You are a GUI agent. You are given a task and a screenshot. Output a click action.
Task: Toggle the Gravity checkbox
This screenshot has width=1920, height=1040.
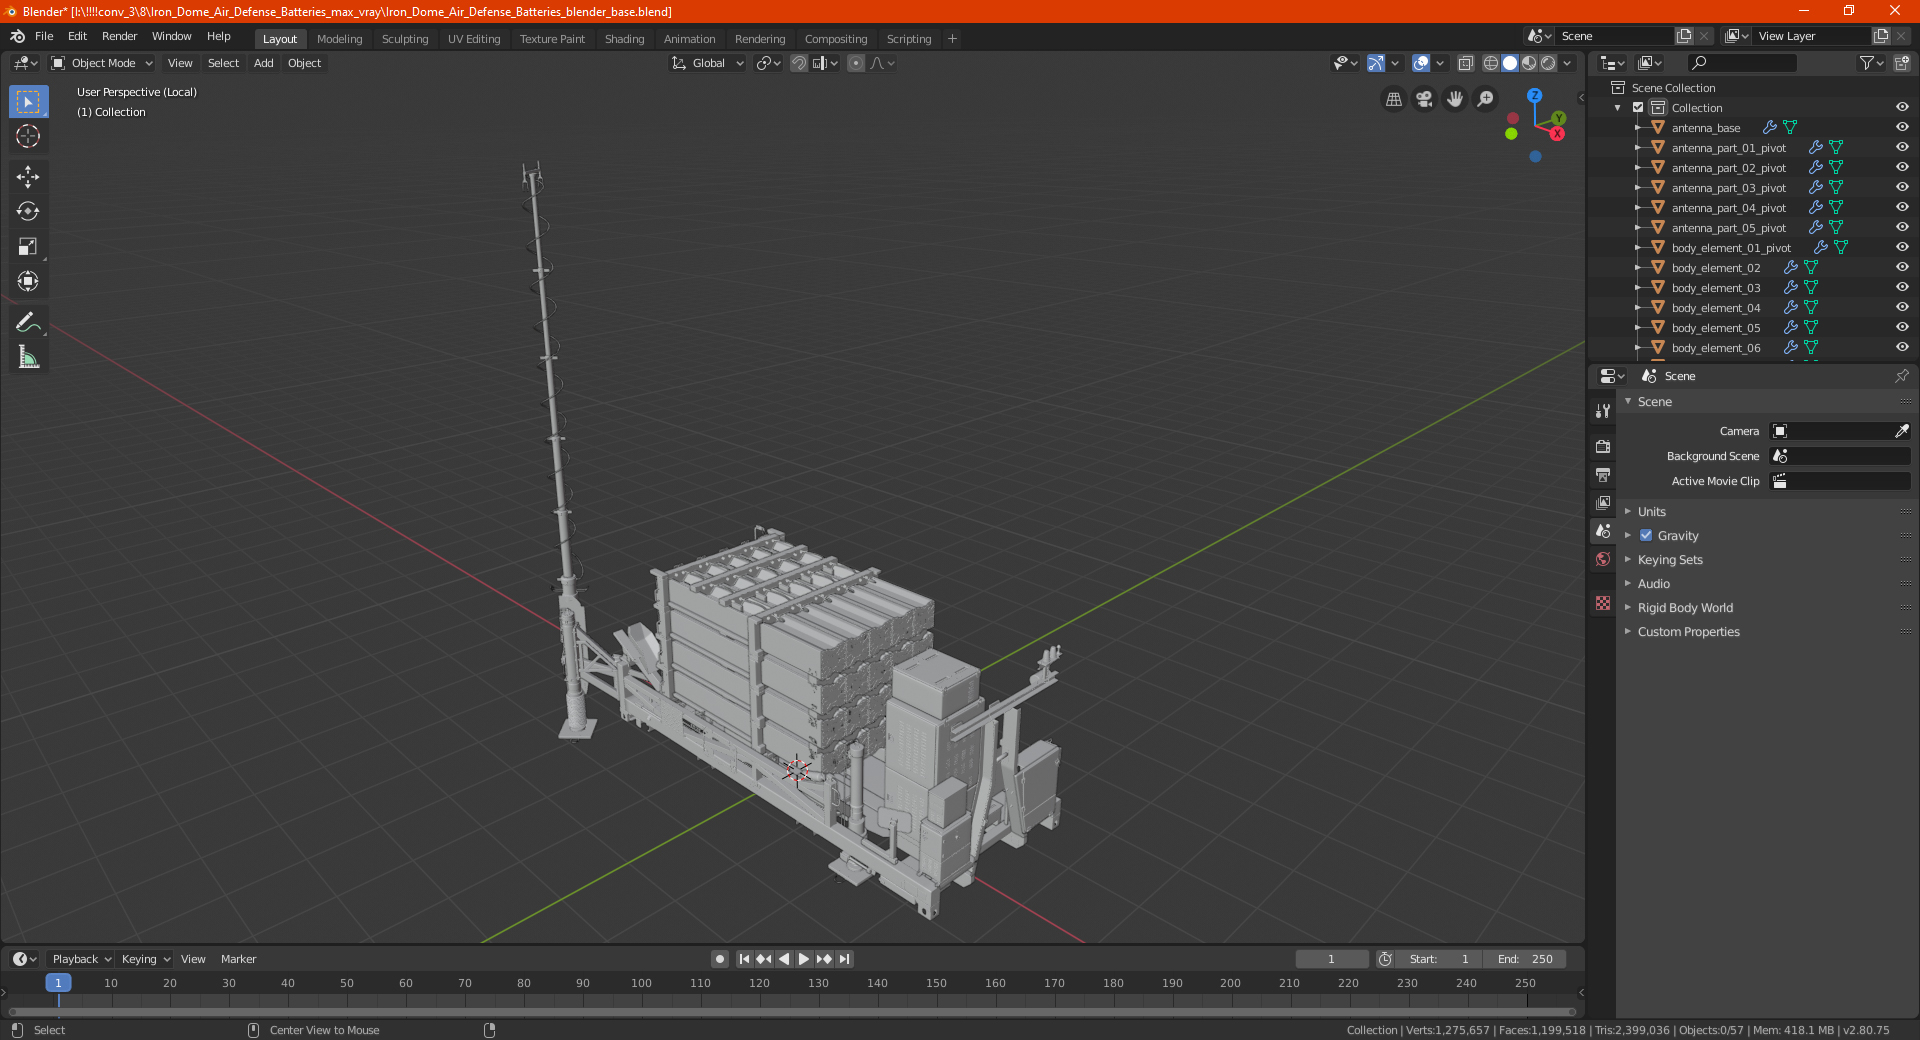1646,536
